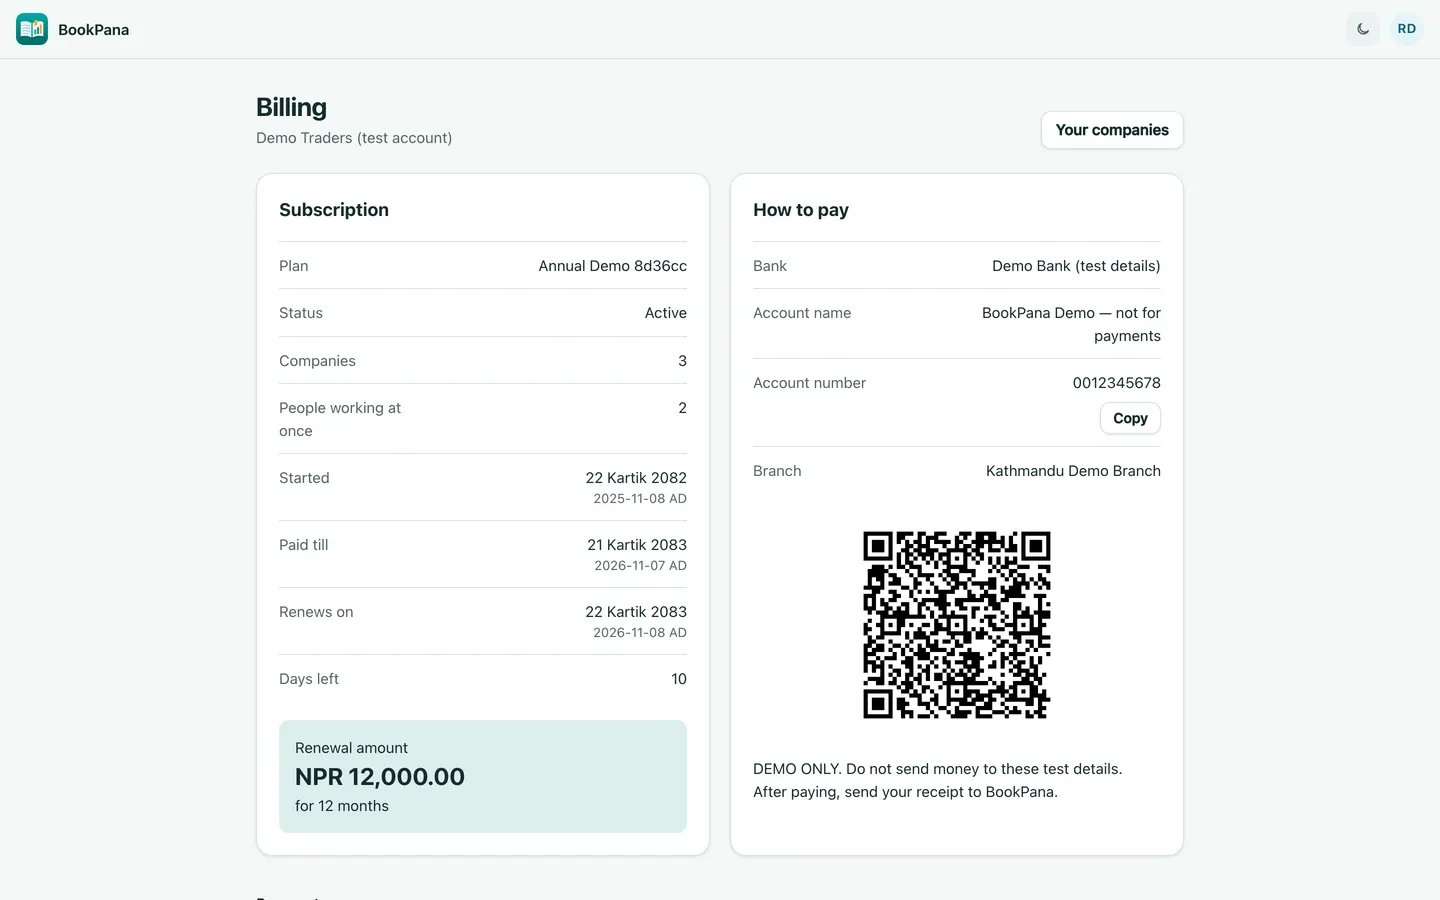Viewport: 1440px width, 900px height.
Task: Select the started date 22 Kartik 2082
Action: (636, 478)
